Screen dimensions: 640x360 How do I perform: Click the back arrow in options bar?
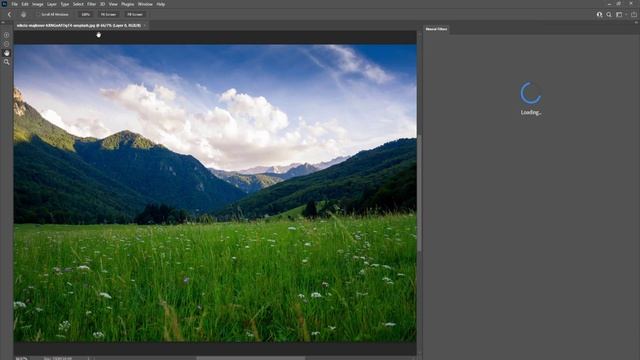9,14
